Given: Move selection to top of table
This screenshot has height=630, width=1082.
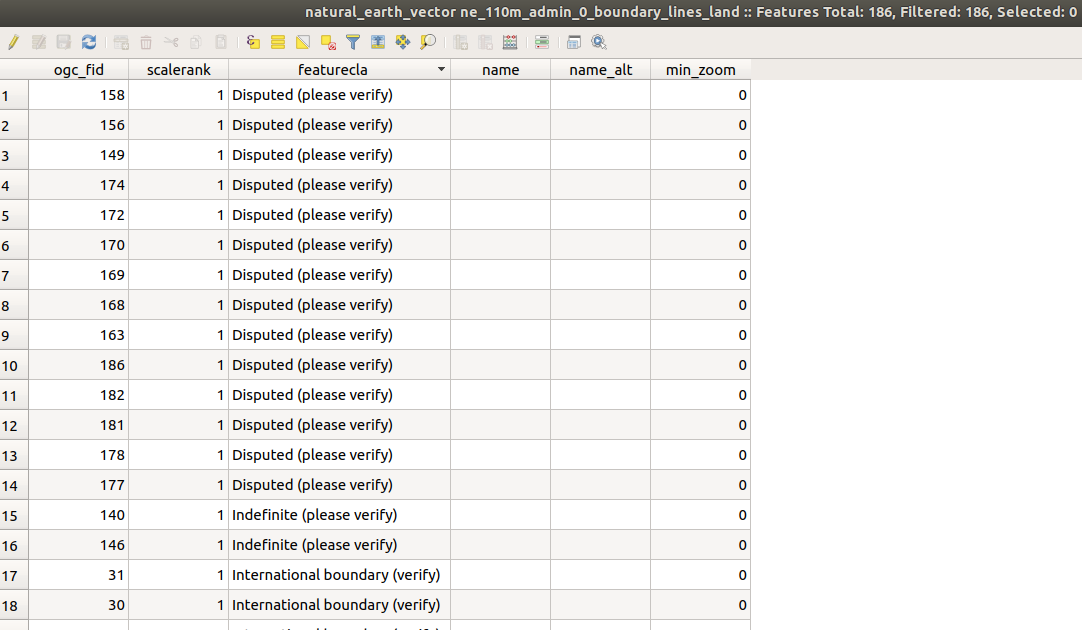Looking at the screenshot, I should (x=378, y=42).
